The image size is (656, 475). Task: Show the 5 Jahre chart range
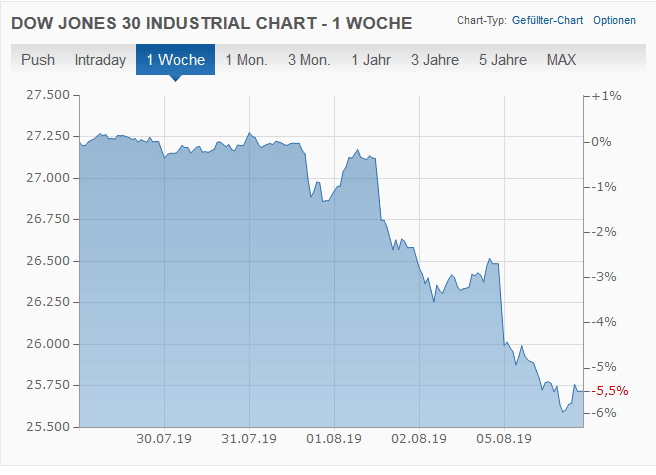click(503, 60)
